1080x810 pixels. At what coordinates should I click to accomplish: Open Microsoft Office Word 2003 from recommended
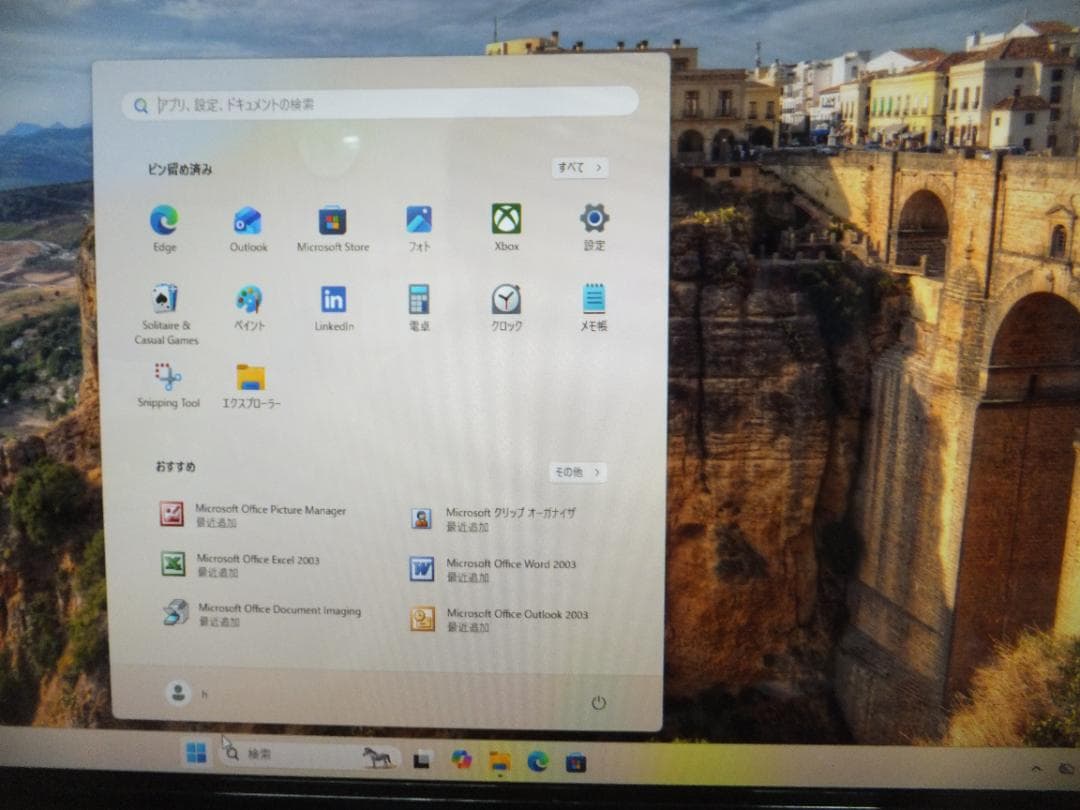(x=510, y=568)
